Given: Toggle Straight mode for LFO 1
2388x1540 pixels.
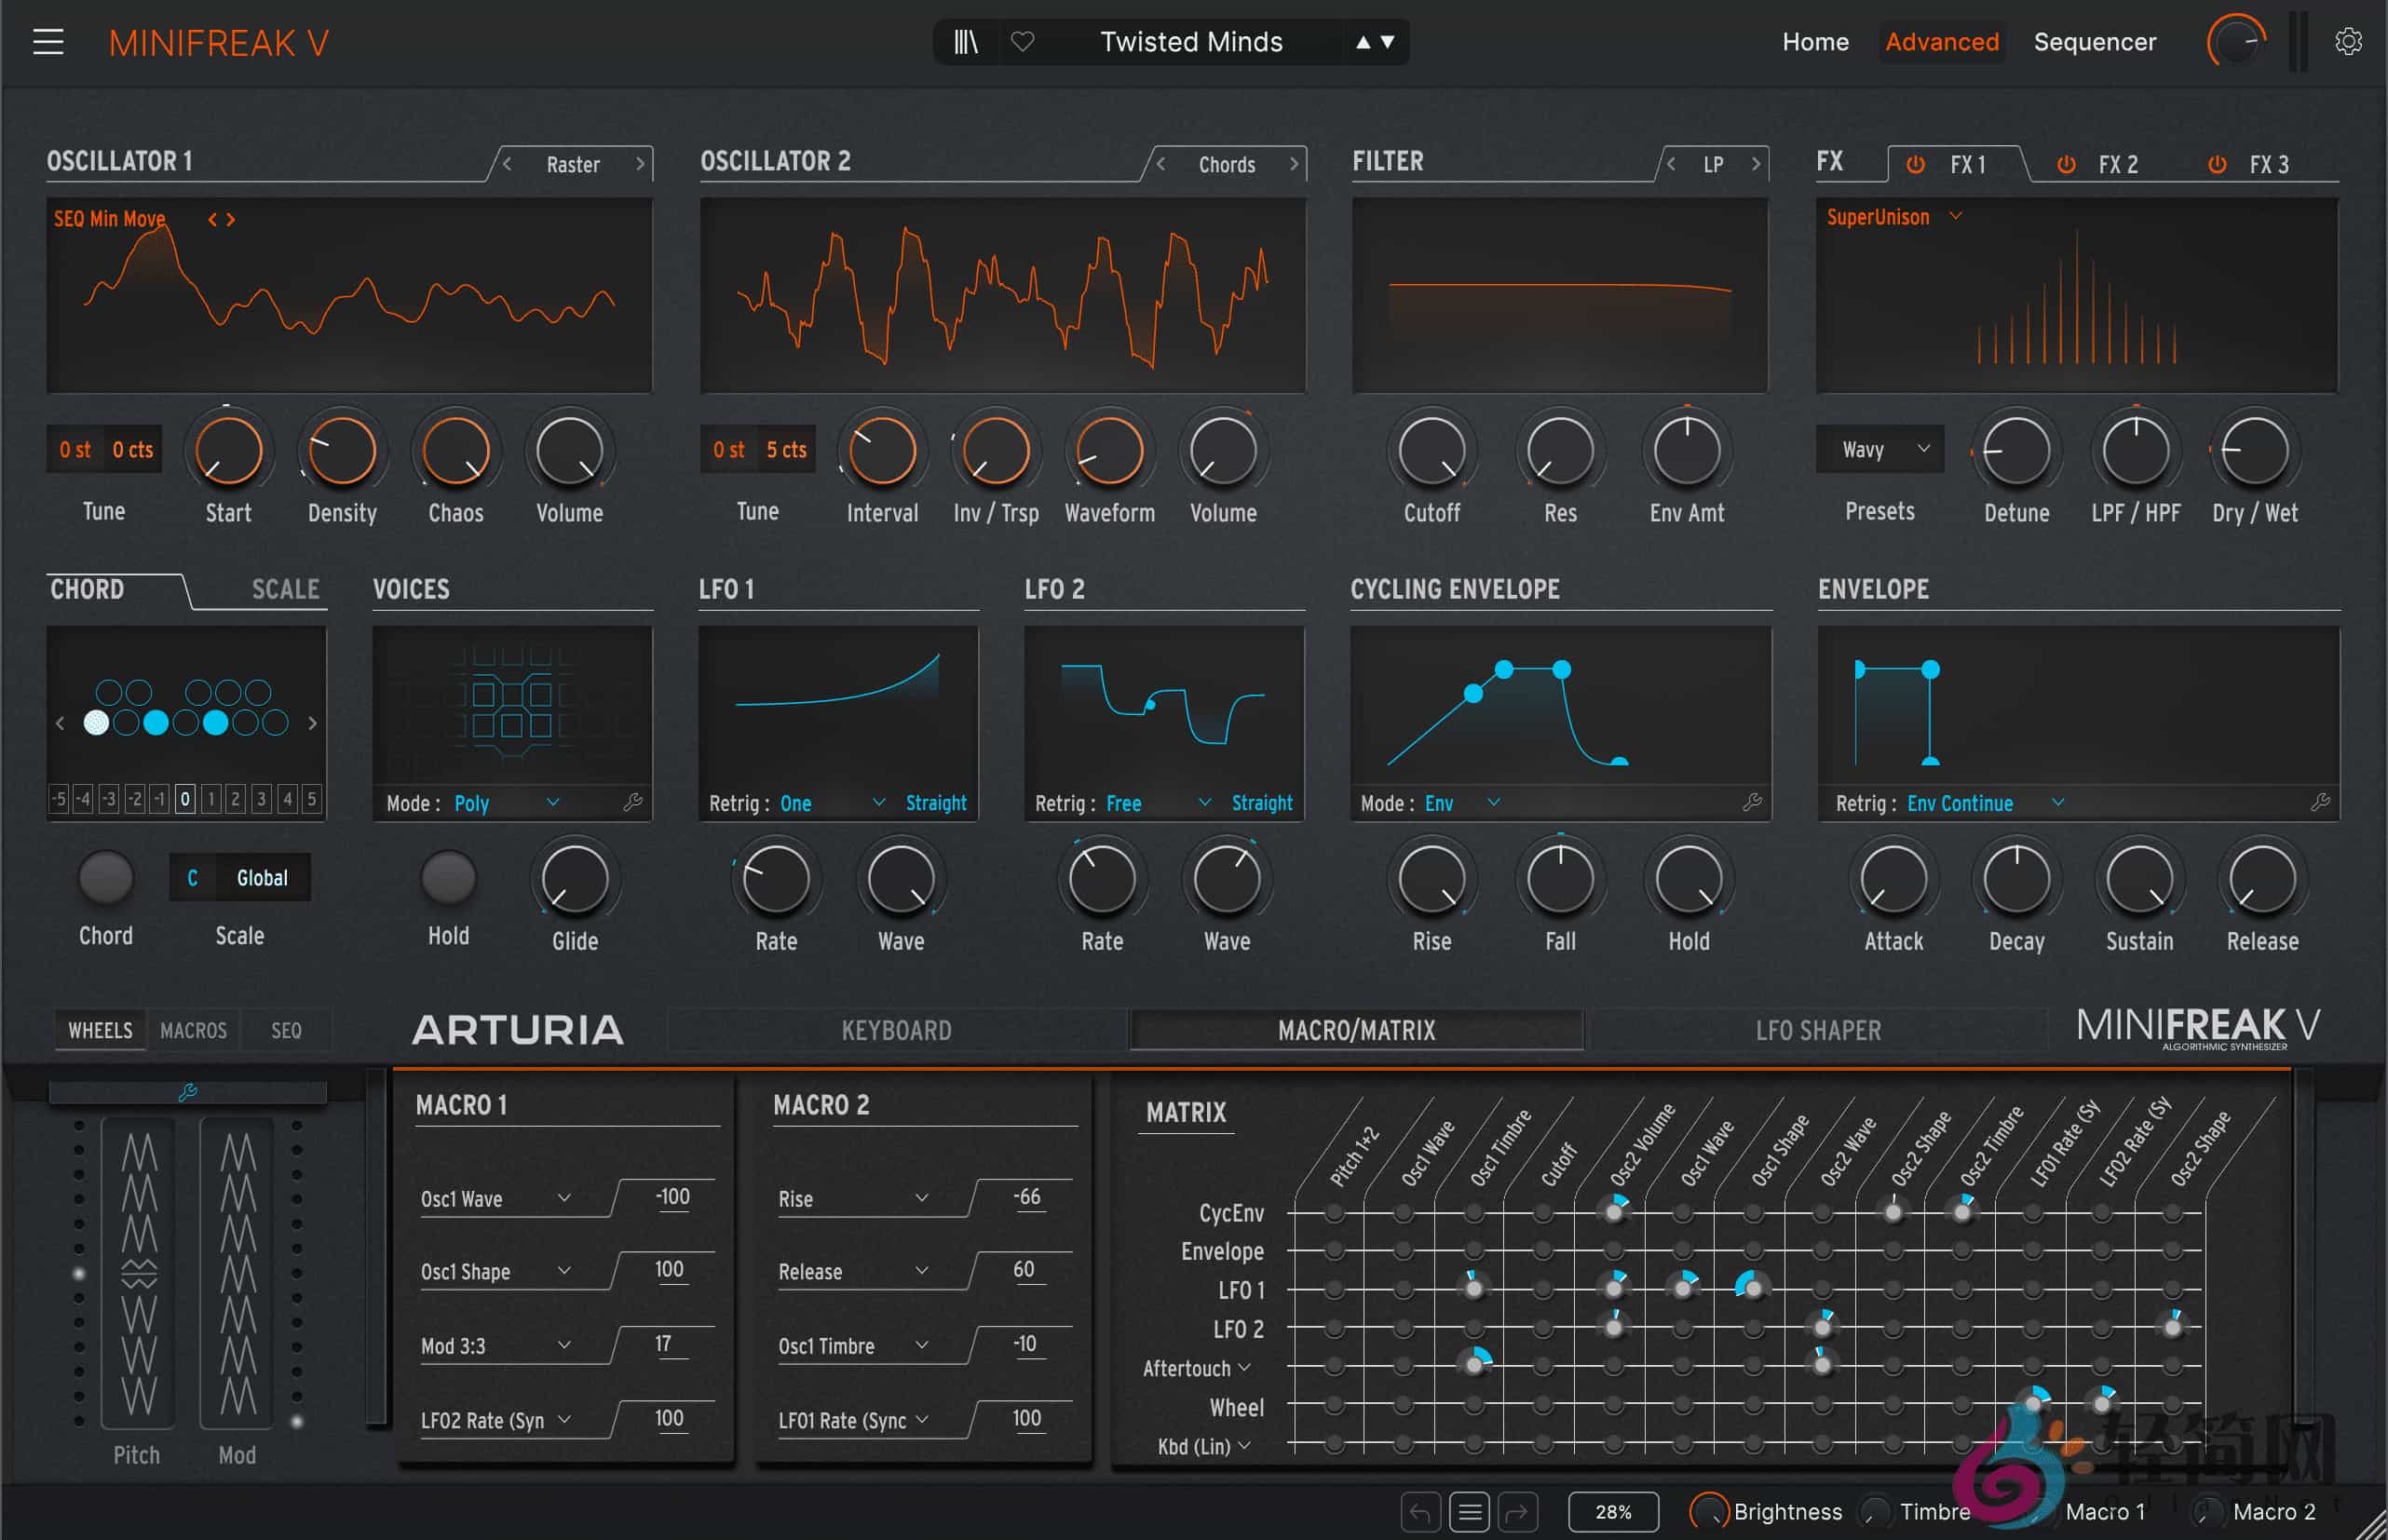Looking at the screenshot, I should 935,802.
